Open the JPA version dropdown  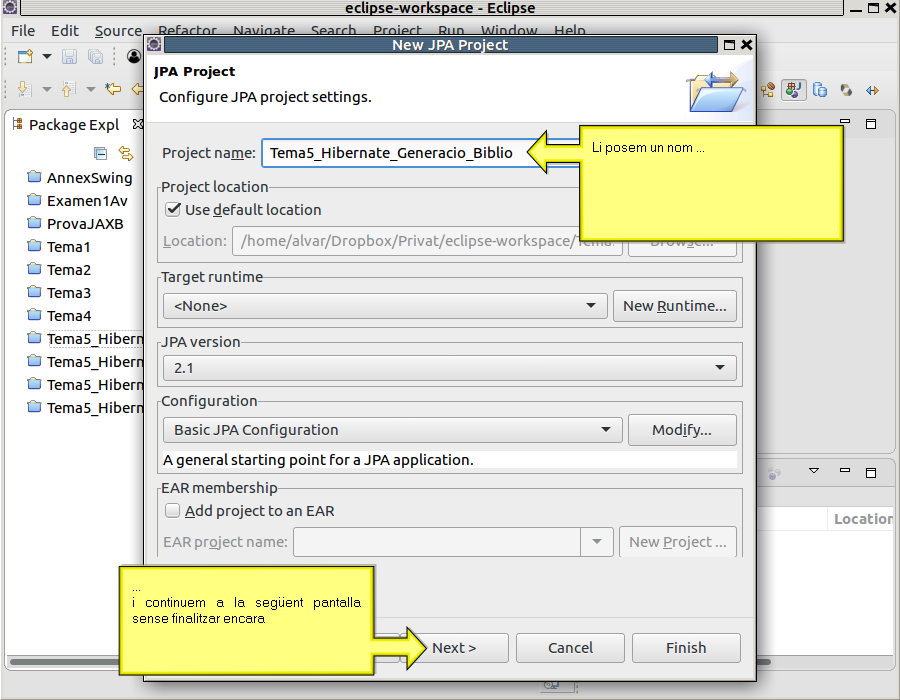coord(449,367)
